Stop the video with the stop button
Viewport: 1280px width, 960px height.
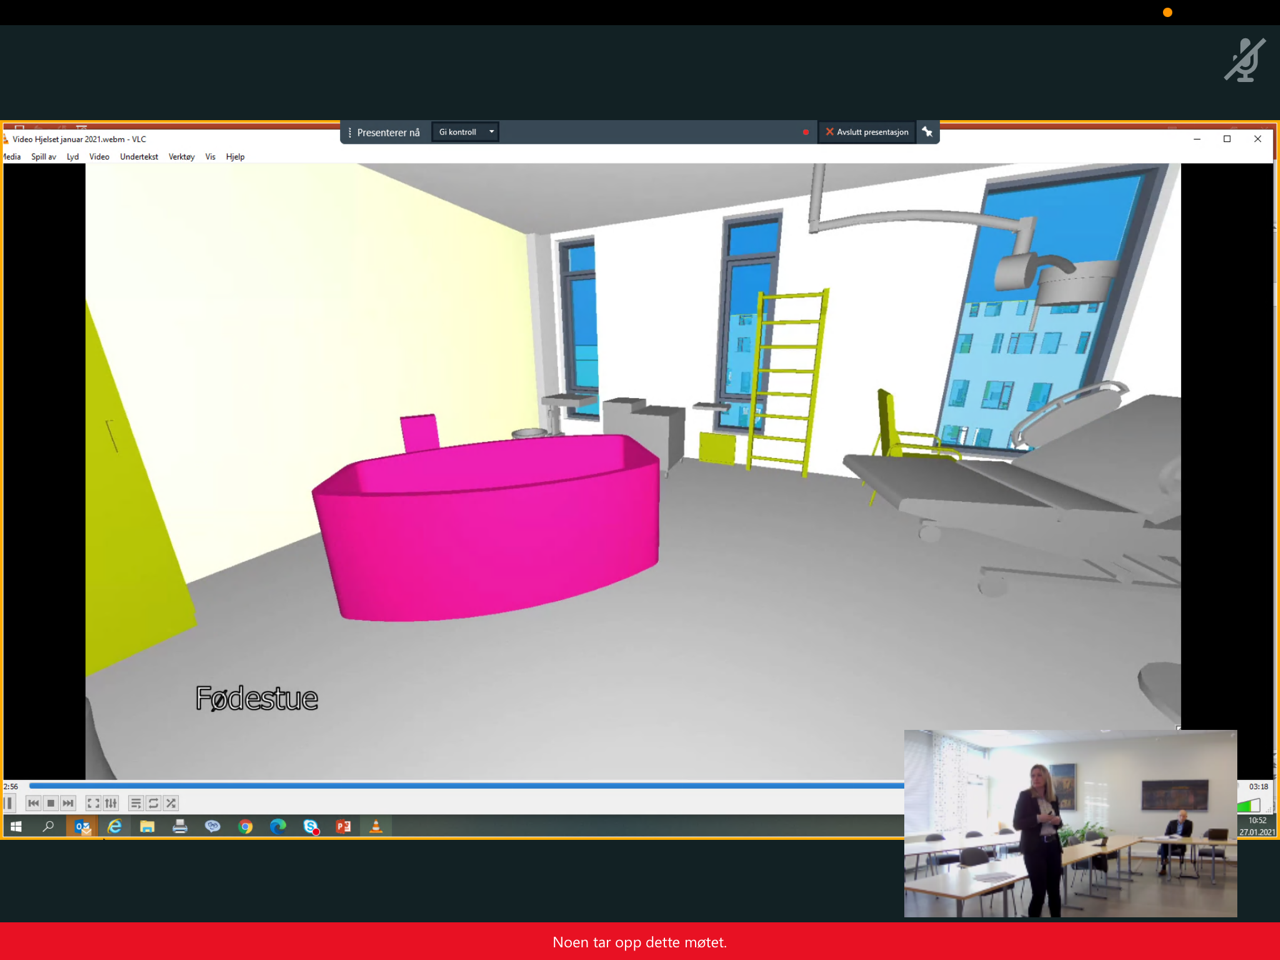(x=51, y=803)
